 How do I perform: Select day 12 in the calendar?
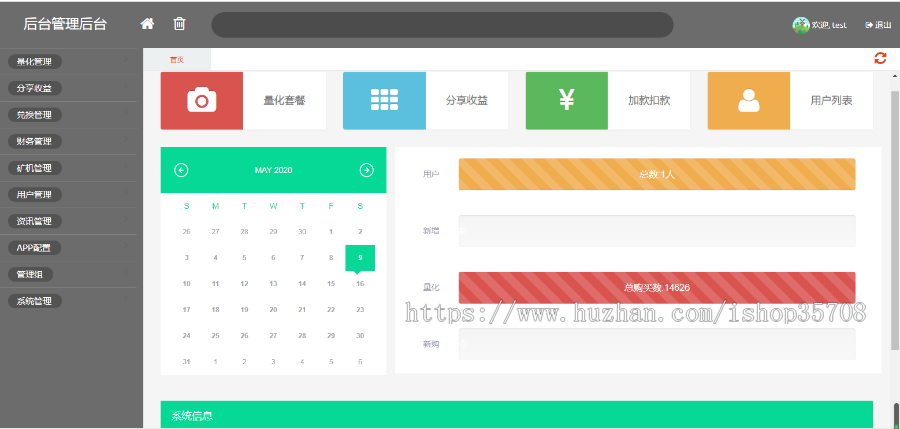[245, 284]
